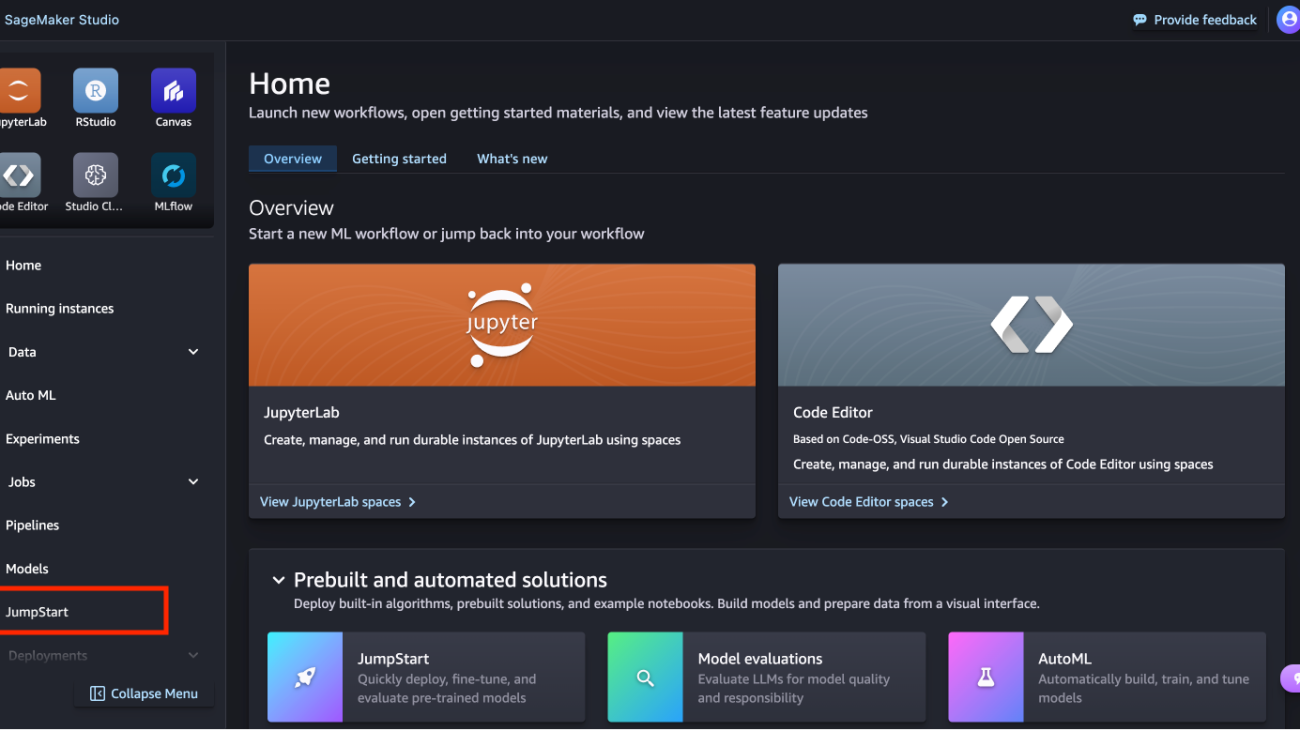1300x731 pixels.
Task: Switch to the Getting started tab
Action: click(x=399, y=159)
